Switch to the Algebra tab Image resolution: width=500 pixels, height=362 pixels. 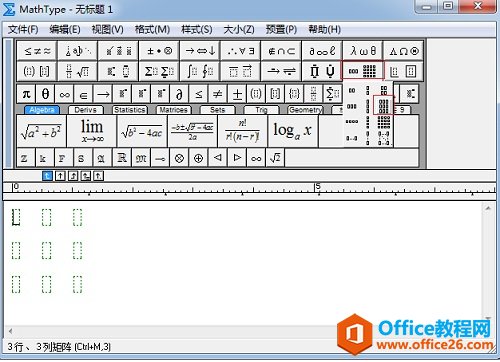coord(42,110)
